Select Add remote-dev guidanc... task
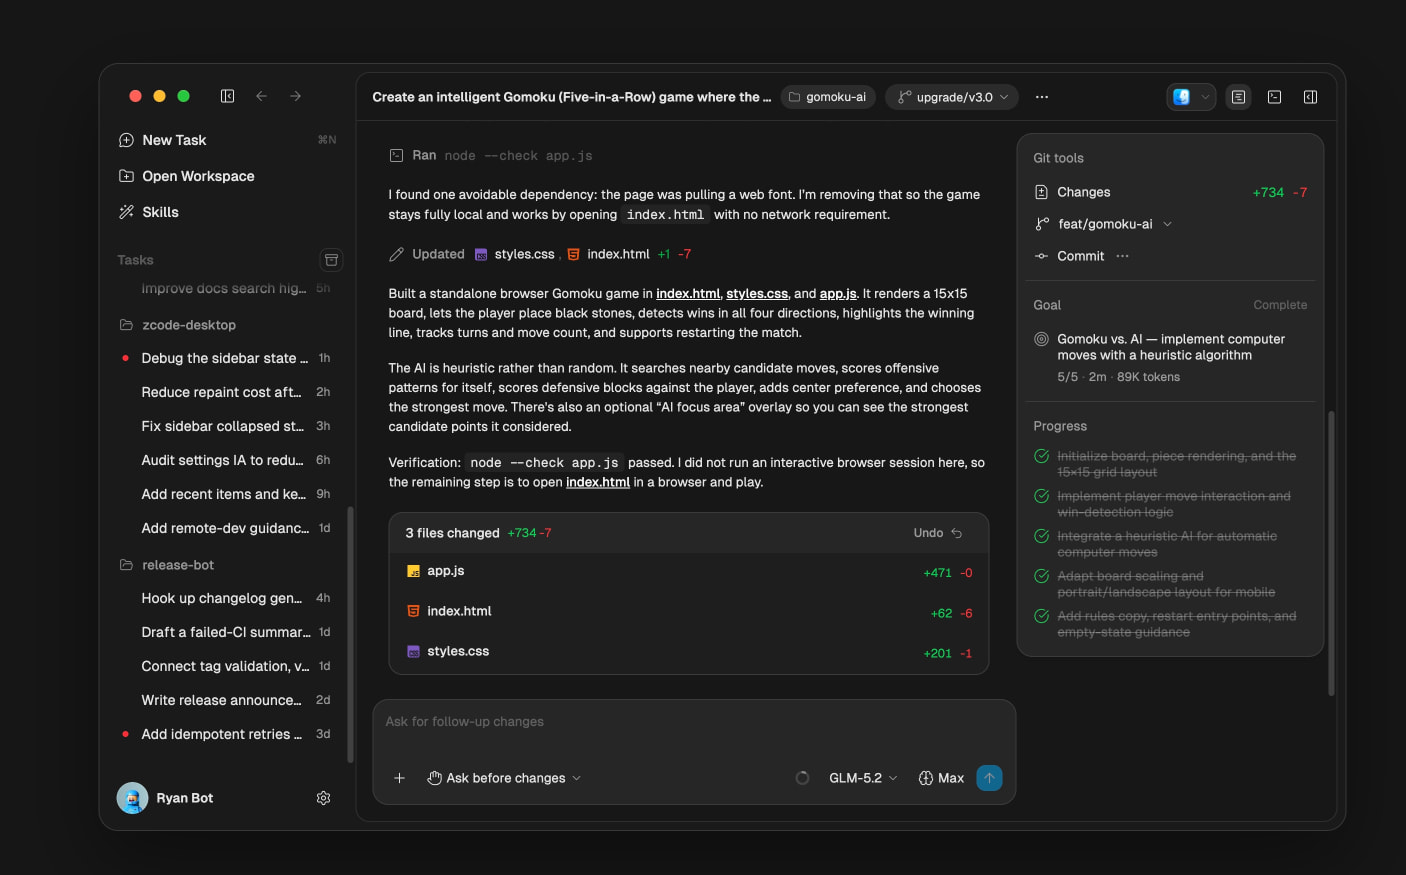Screen dimensions: 1406x875 click(x=226, y=528)
